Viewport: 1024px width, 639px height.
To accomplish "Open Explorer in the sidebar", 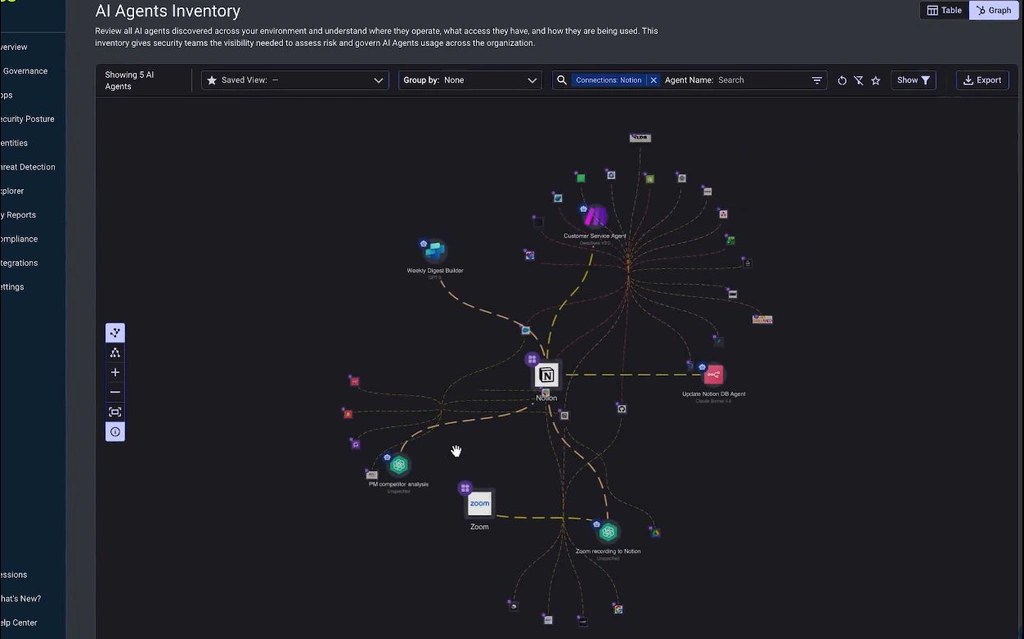I will (x=13, y=191).
